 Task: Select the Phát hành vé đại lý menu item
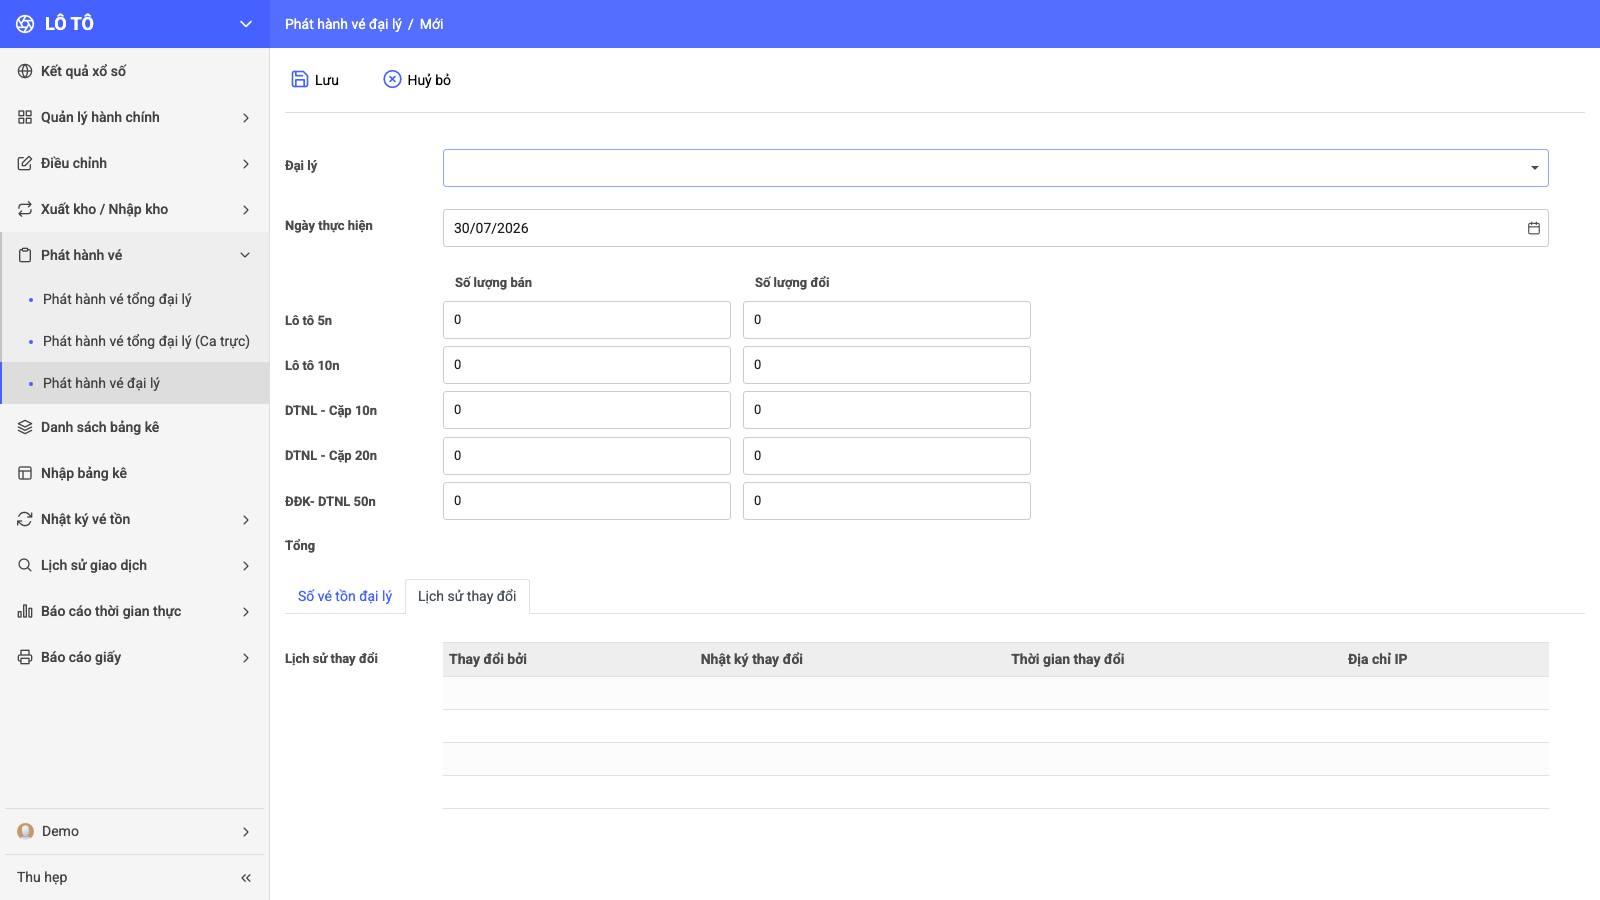tap(136, 383)
